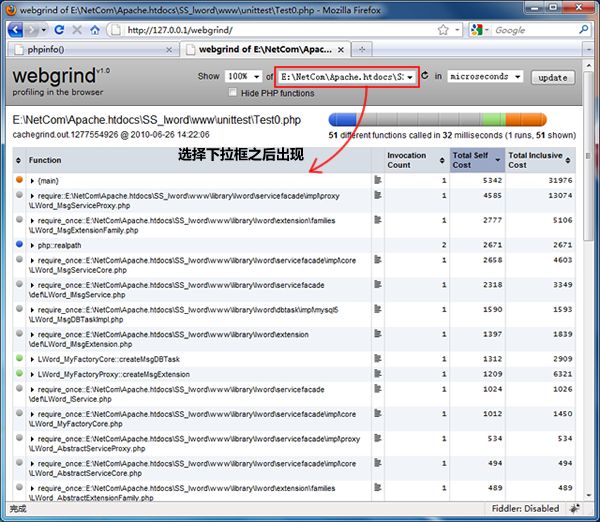Click the Google search engine icon

pyautogui.click(x=476, y=30)
